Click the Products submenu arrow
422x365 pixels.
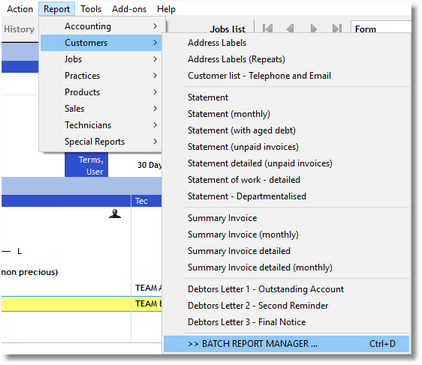[x=155, y=92]
